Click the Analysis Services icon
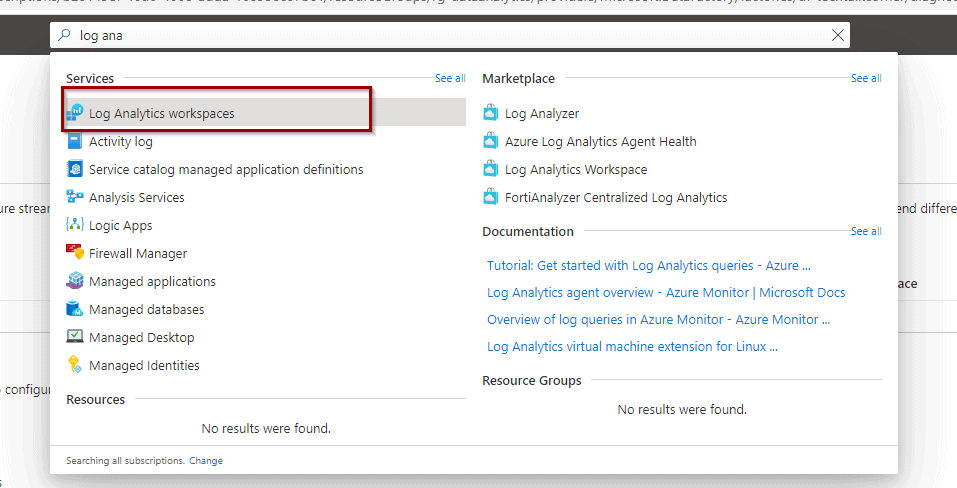The width and height of the screenshot is (957, 488). click(74, 197)
